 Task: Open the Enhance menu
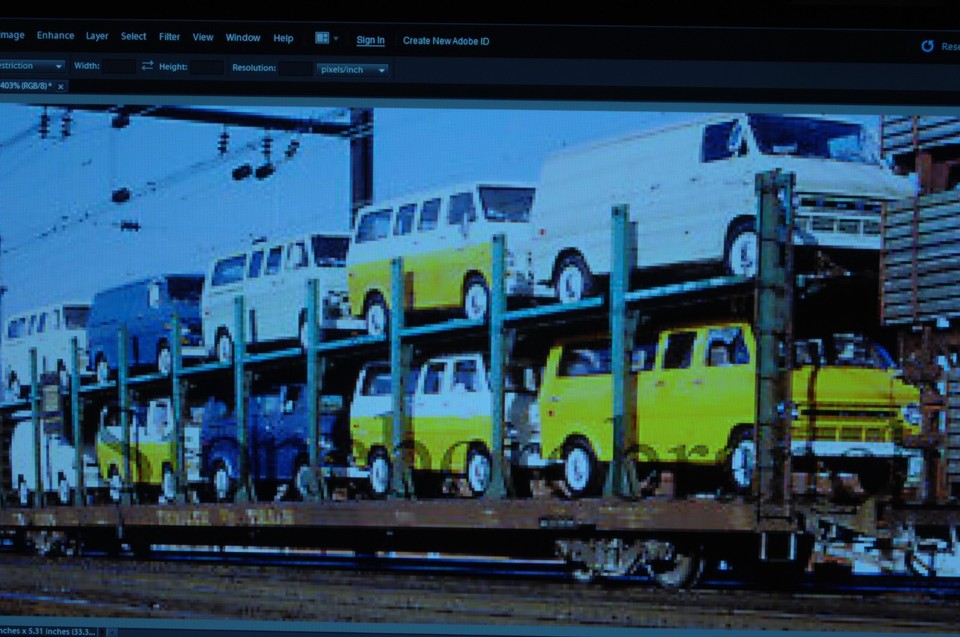pos(55,35)
